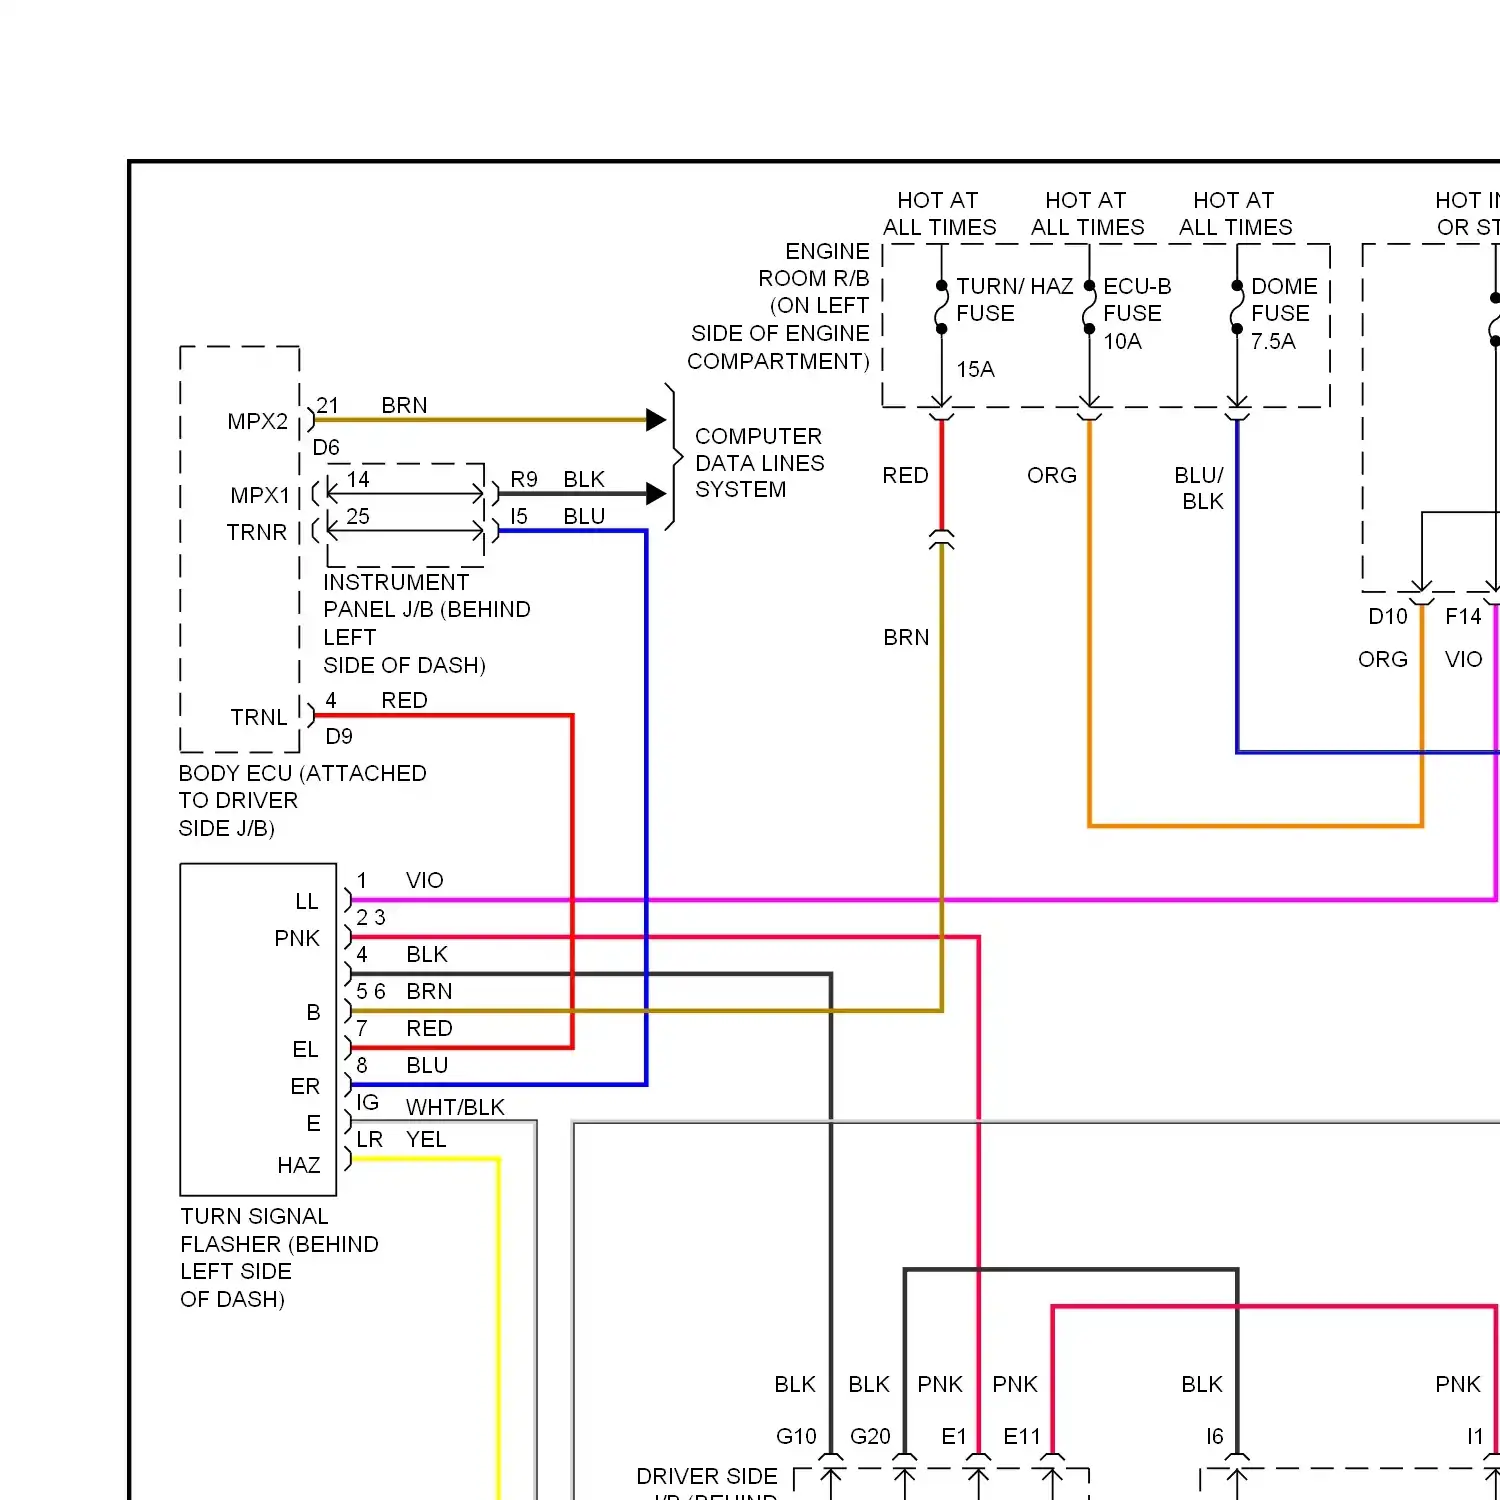Click HOT AT ALL TIMES above TURN/HAZ fuse

pos(939,214)
